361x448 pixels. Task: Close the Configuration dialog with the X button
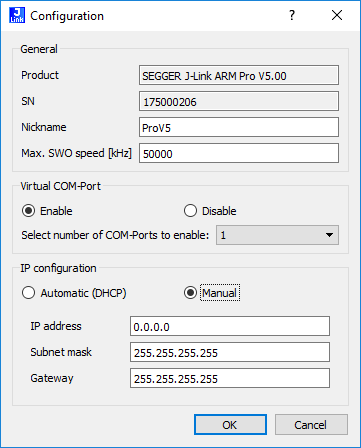(337, 15)
